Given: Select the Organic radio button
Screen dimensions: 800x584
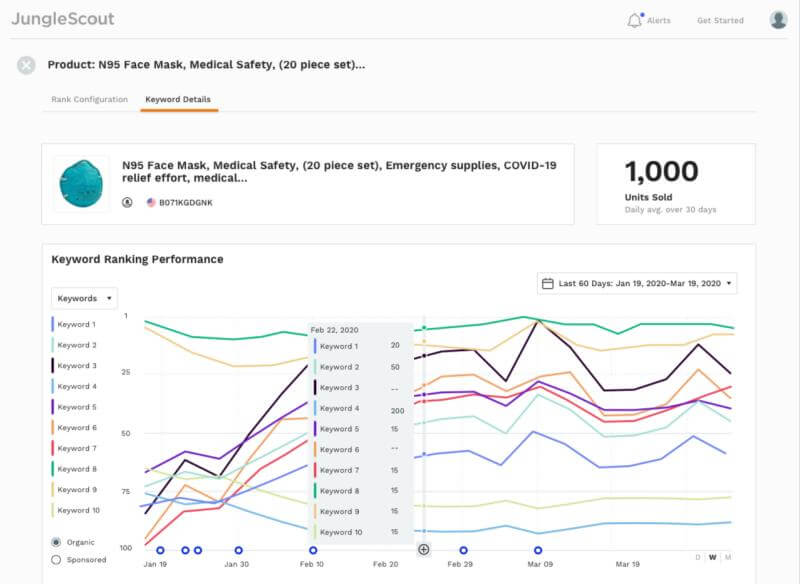Looking at the screenshot, I should (x=56, y=542).
